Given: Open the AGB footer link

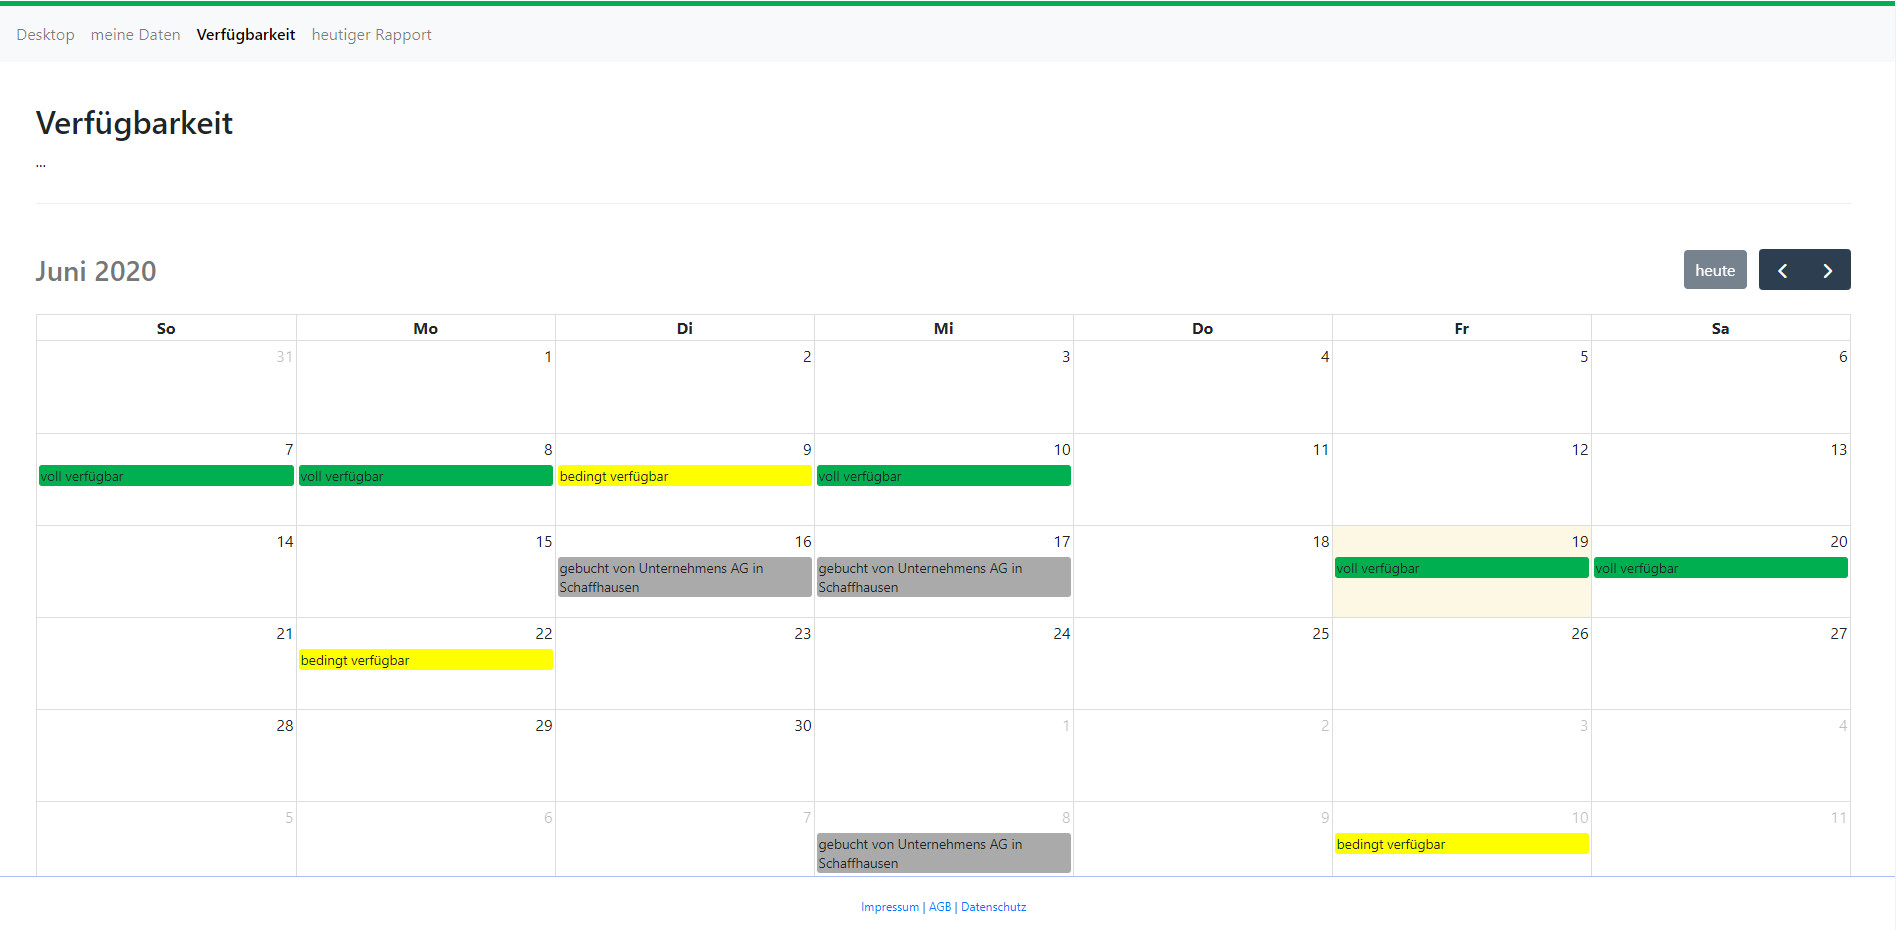Looking at the screenshot, I should pyautogui.click(x=939, y=907).
